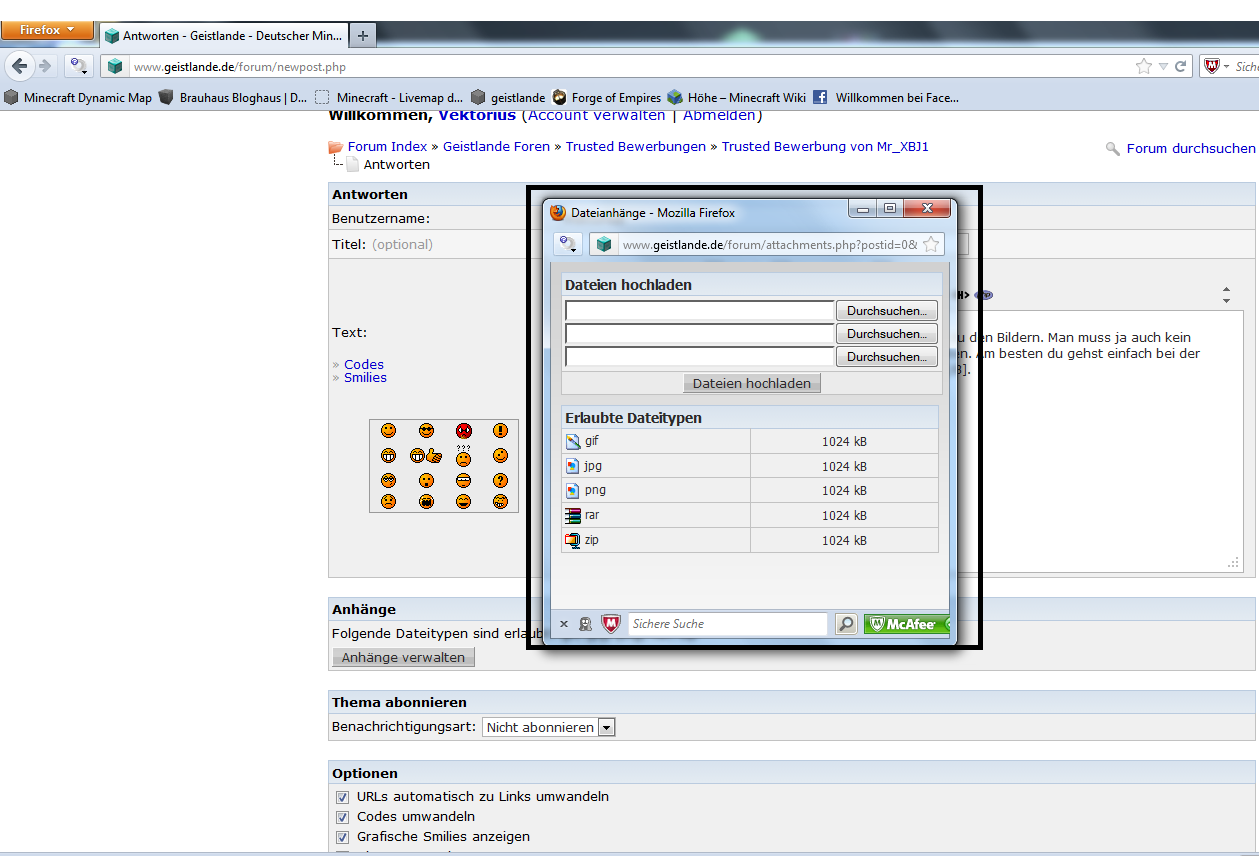Click the first file path input field

(x=699, y=311)
